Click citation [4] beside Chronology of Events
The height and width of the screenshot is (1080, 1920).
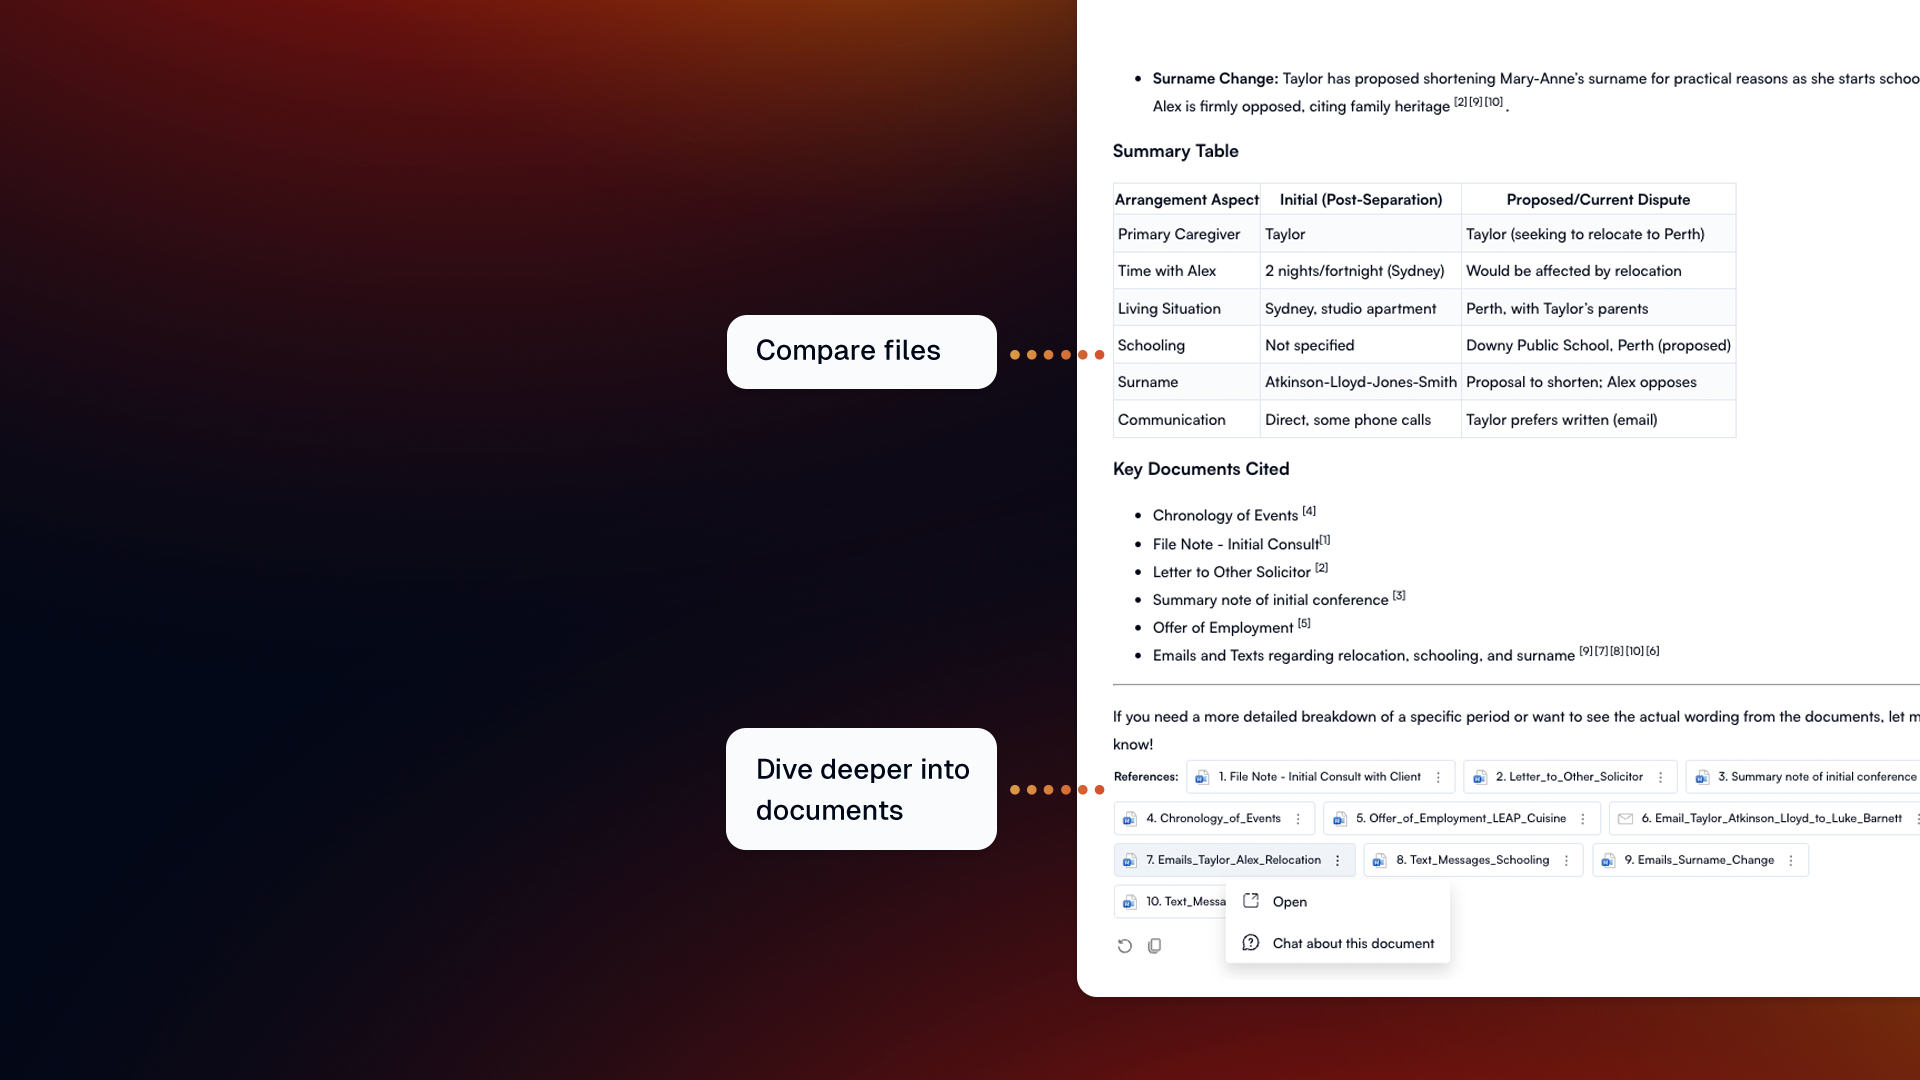(1309, 511)
